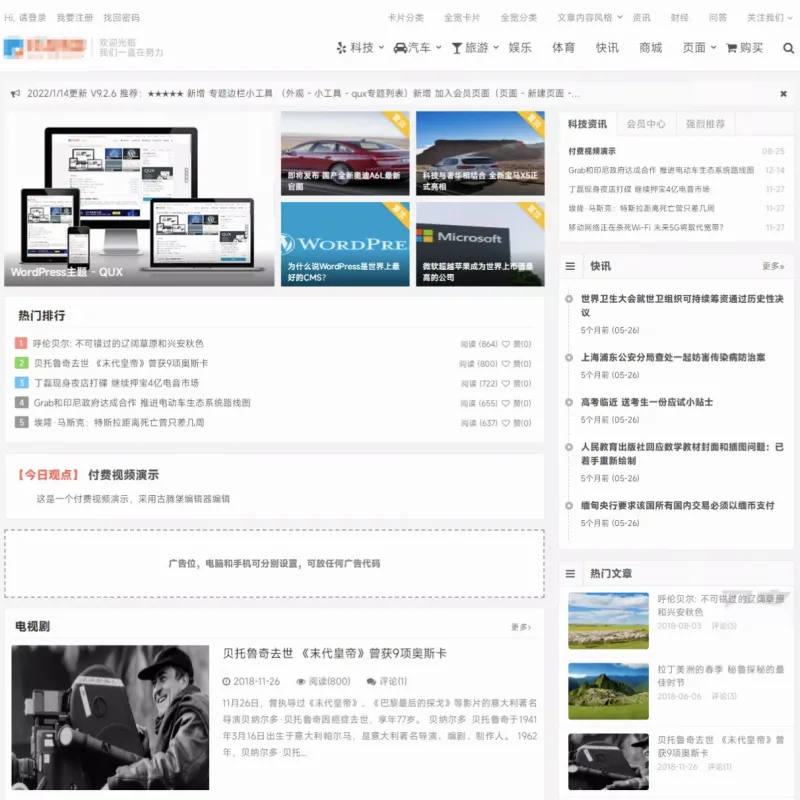Open the 奥迪A6L red car thumbnail
The width and height of the screenshot is (800, 800).
[x=345, y=153]
